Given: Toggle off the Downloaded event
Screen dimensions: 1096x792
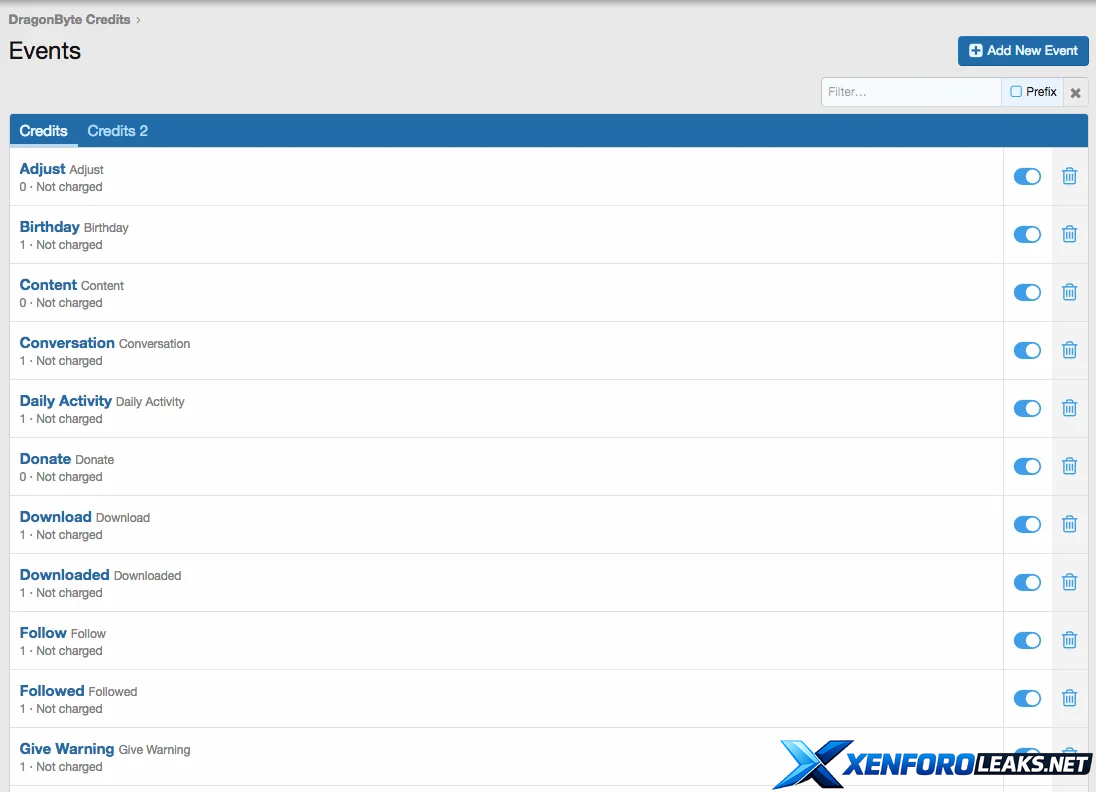Looking at the screenshot, I should (x=1027, y=582).
